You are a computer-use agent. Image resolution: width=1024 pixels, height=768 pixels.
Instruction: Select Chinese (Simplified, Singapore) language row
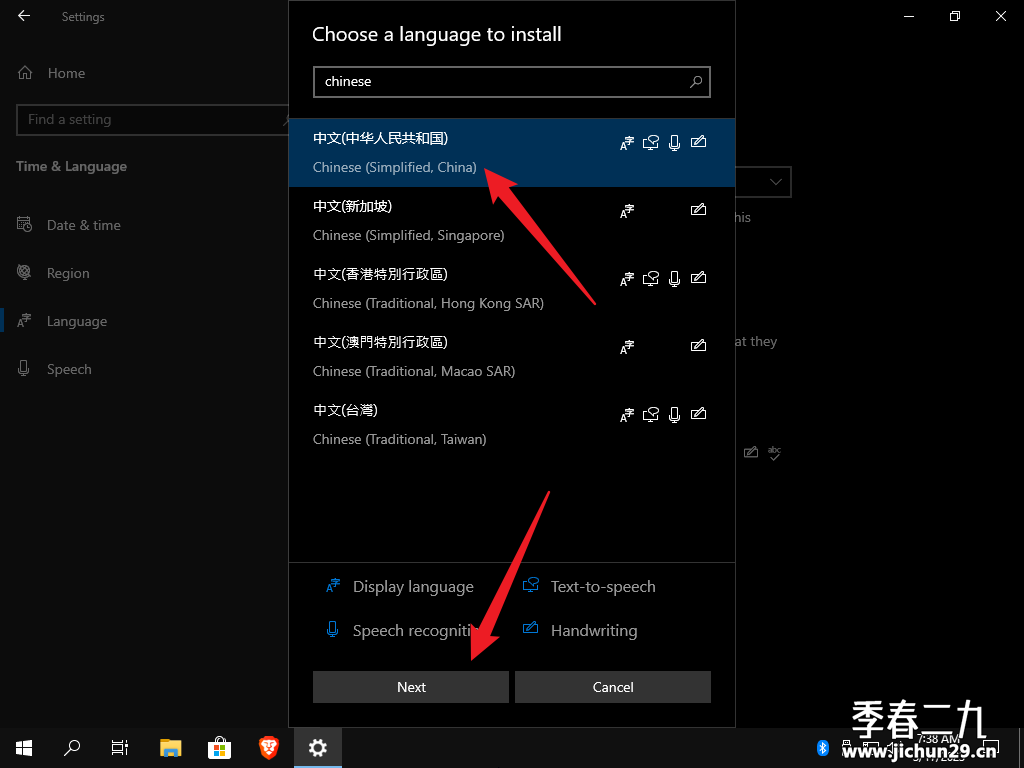tap(512, 221)
